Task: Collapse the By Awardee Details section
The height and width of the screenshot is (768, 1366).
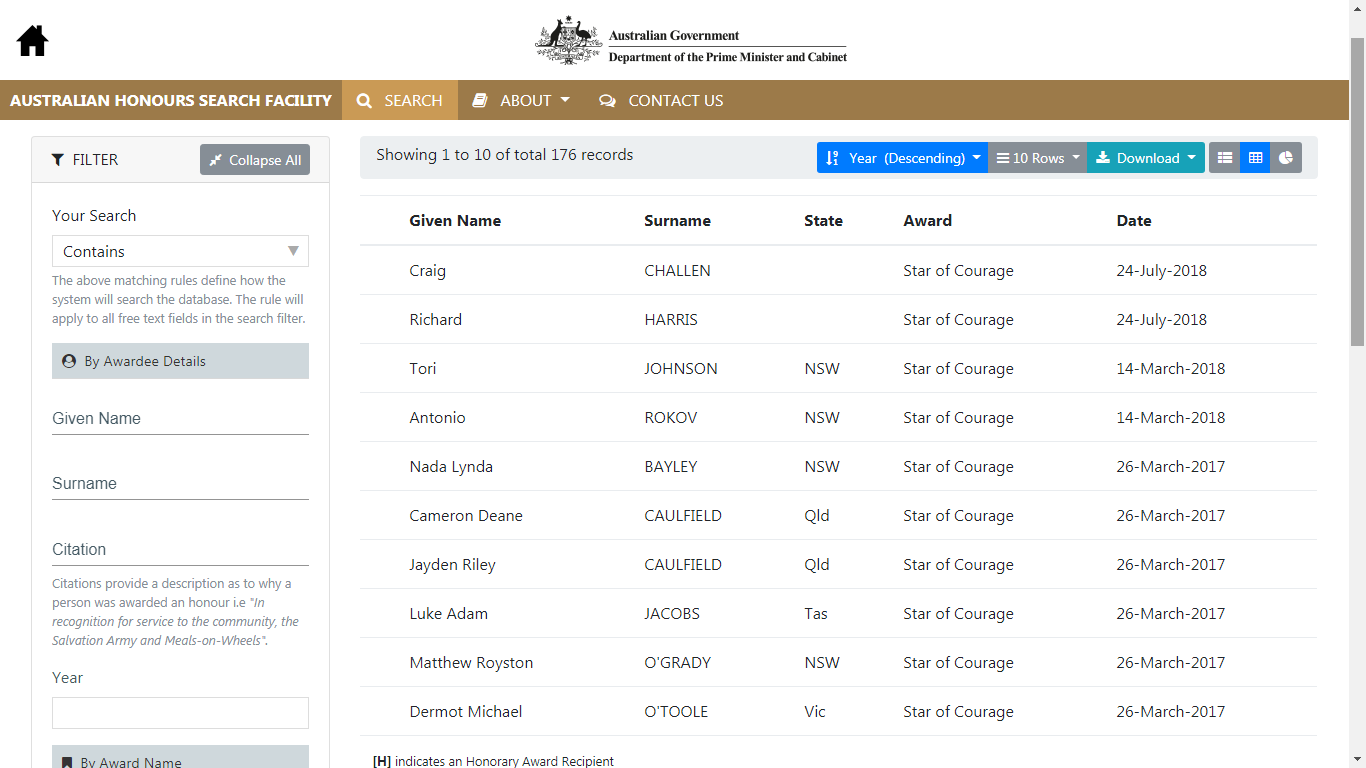Action: click(180, 361)
